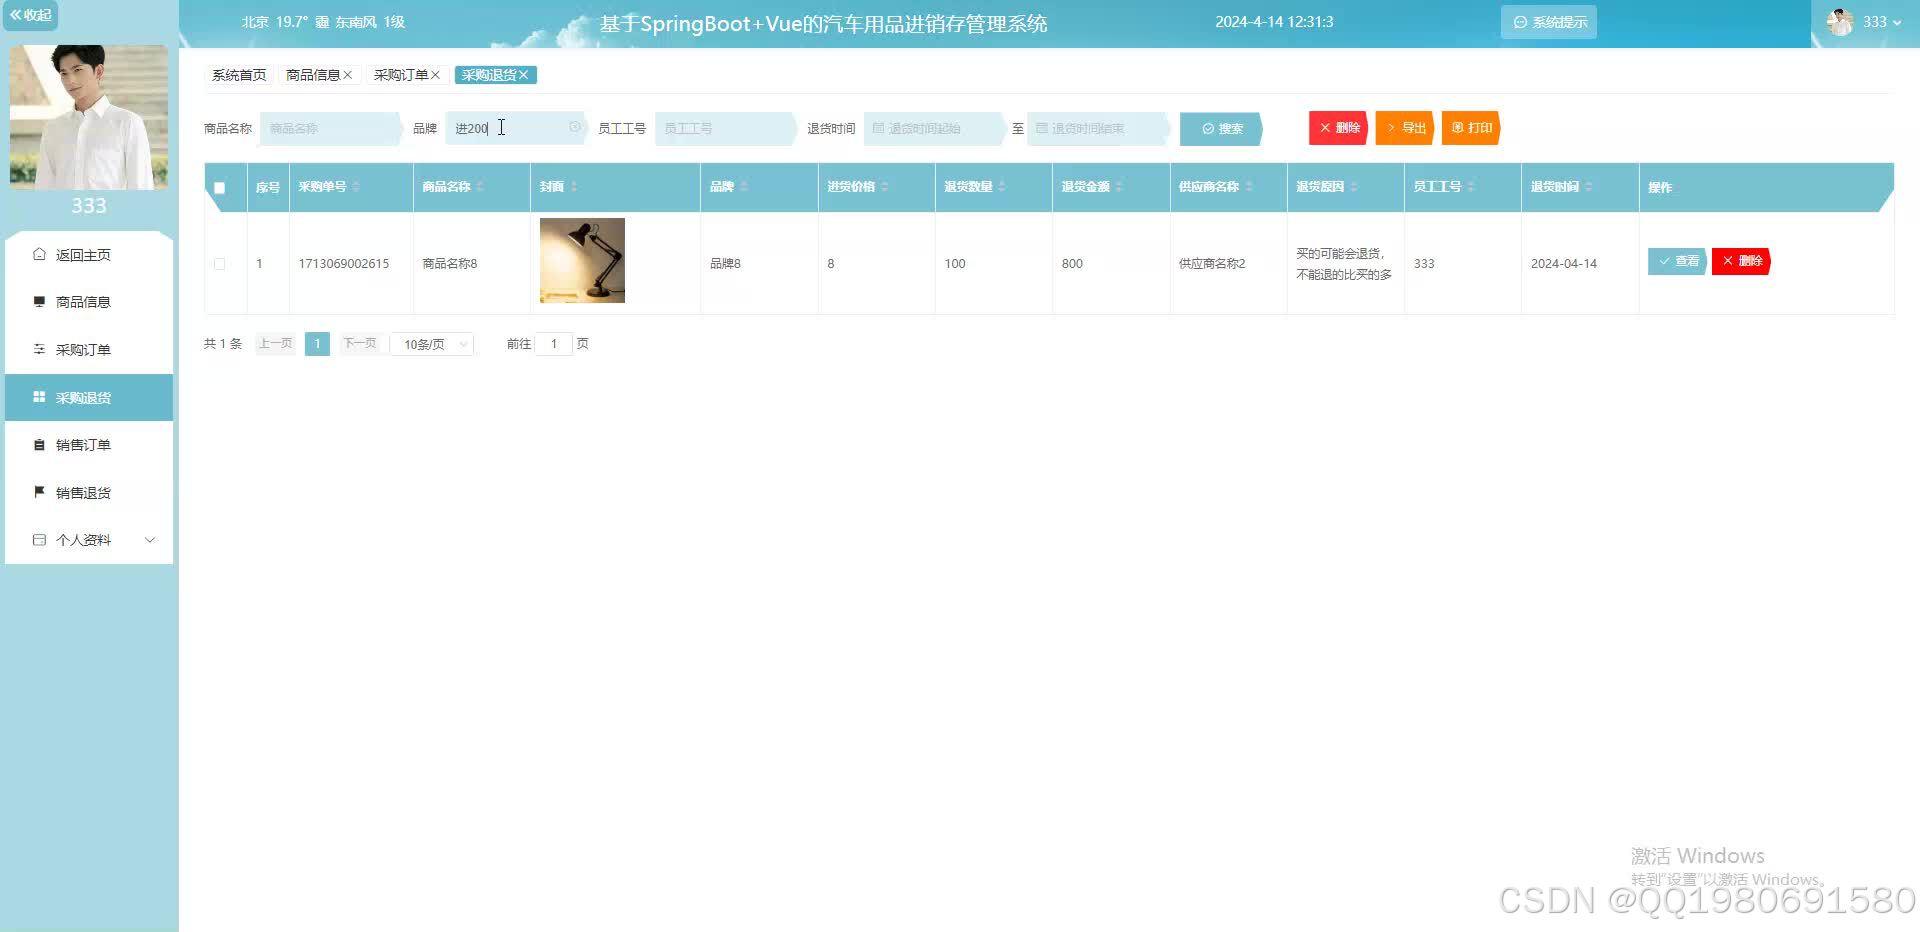
Task: Toggle select-all checkbox in table header
Action: click(x=220, y=187)
